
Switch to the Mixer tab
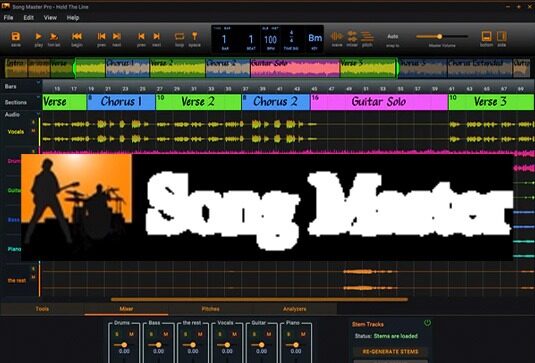[126, 309]
